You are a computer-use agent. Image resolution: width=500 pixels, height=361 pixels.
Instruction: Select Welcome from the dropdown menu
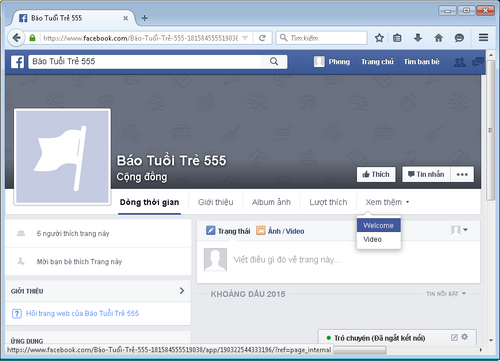tap(379, 225)
